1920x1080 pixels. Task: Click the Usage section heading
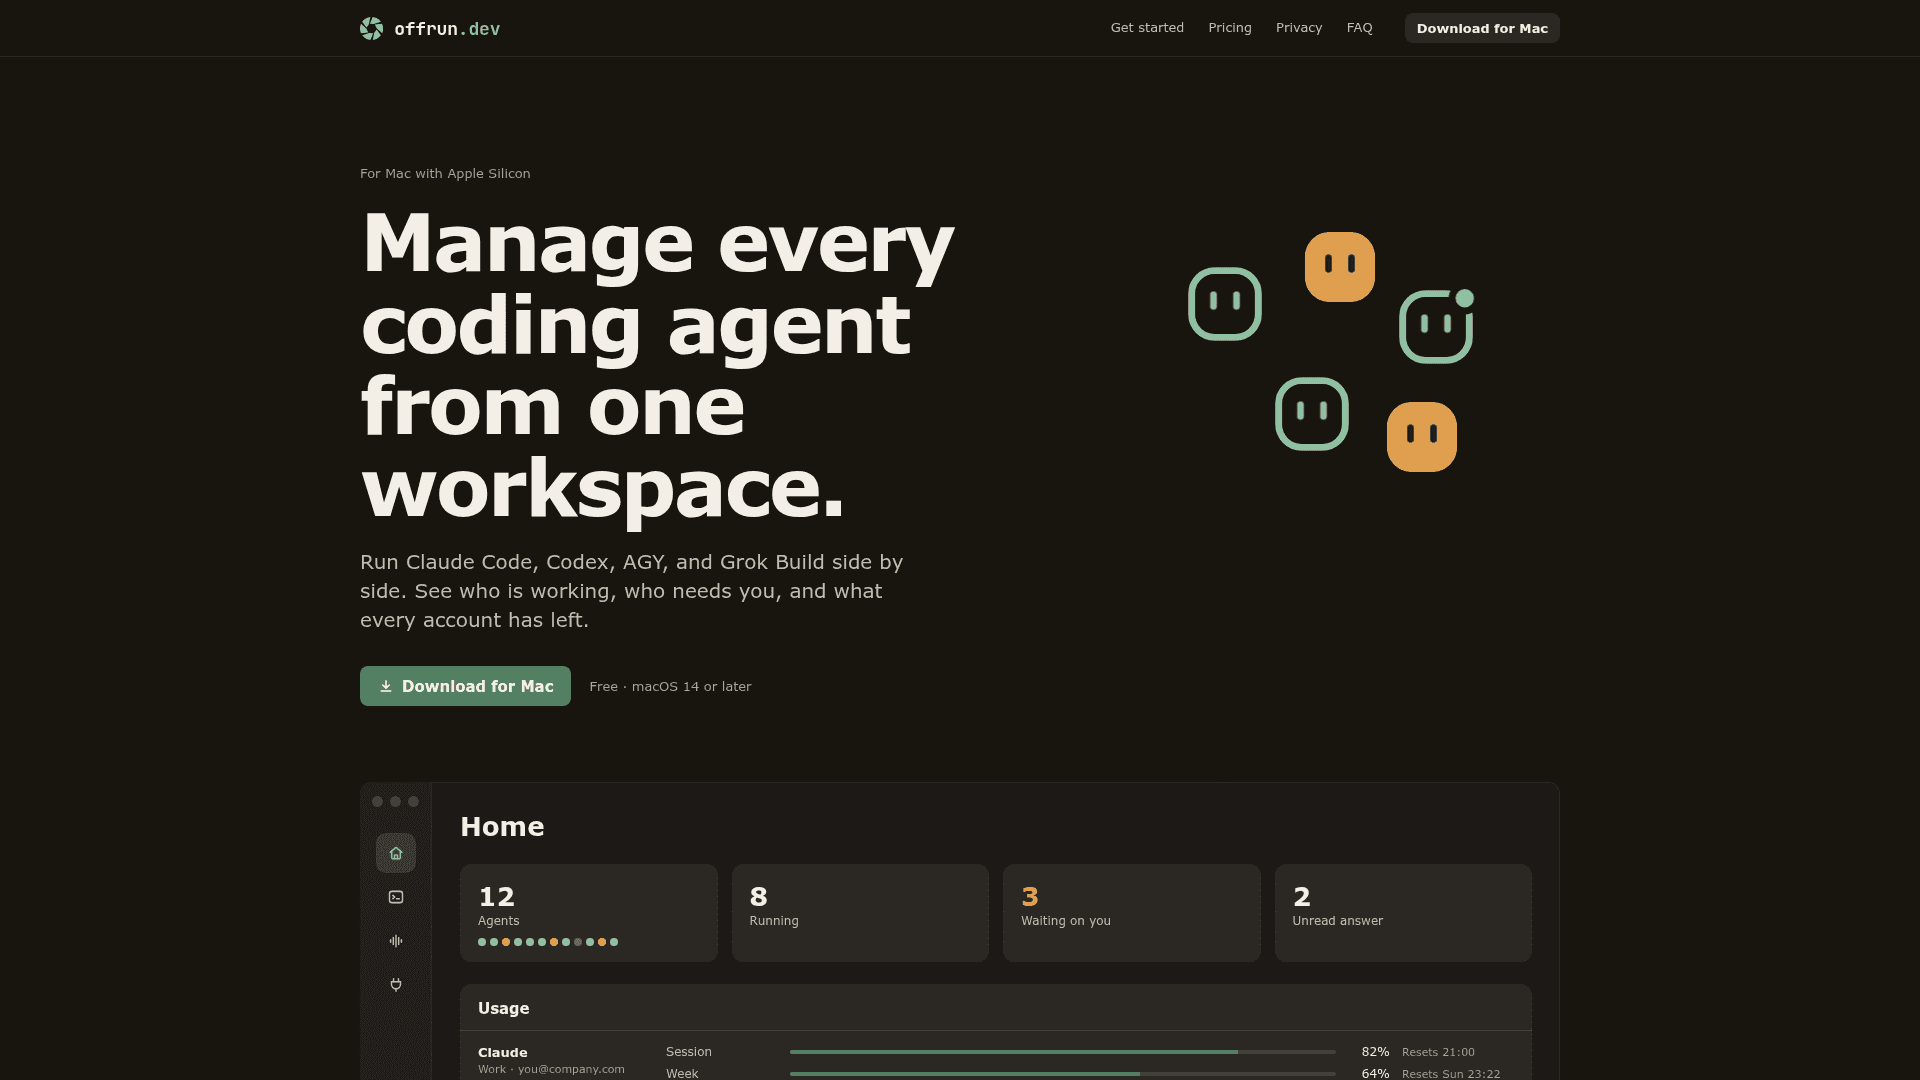coord(504,1008)
